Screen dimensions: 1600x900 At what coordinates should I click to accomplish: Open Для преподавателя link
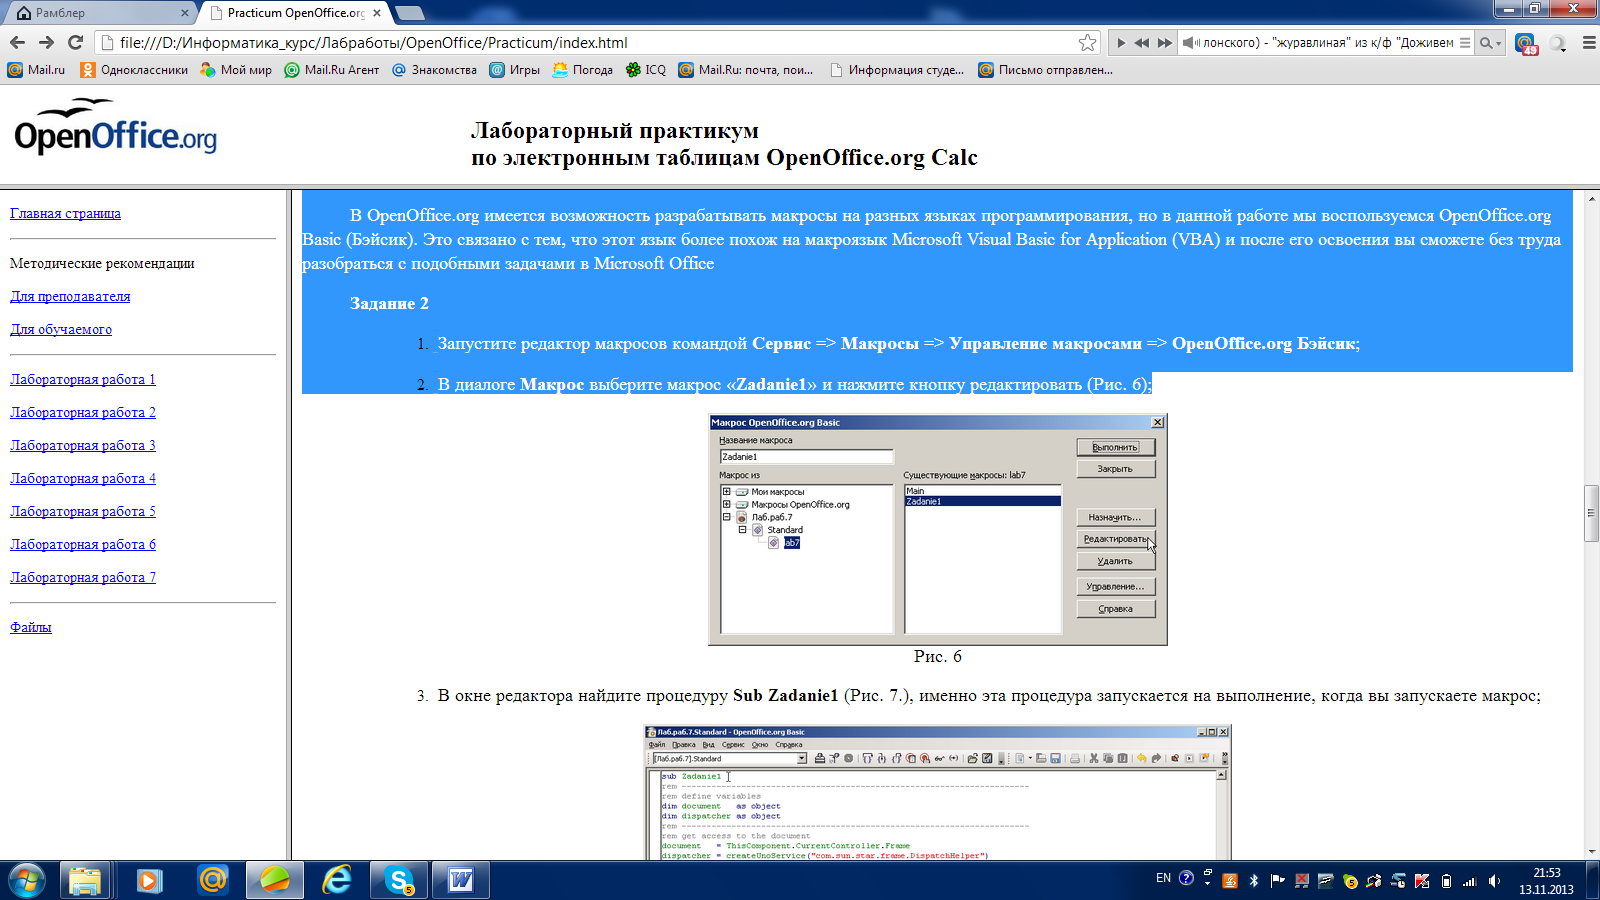[x=70, y=296]
